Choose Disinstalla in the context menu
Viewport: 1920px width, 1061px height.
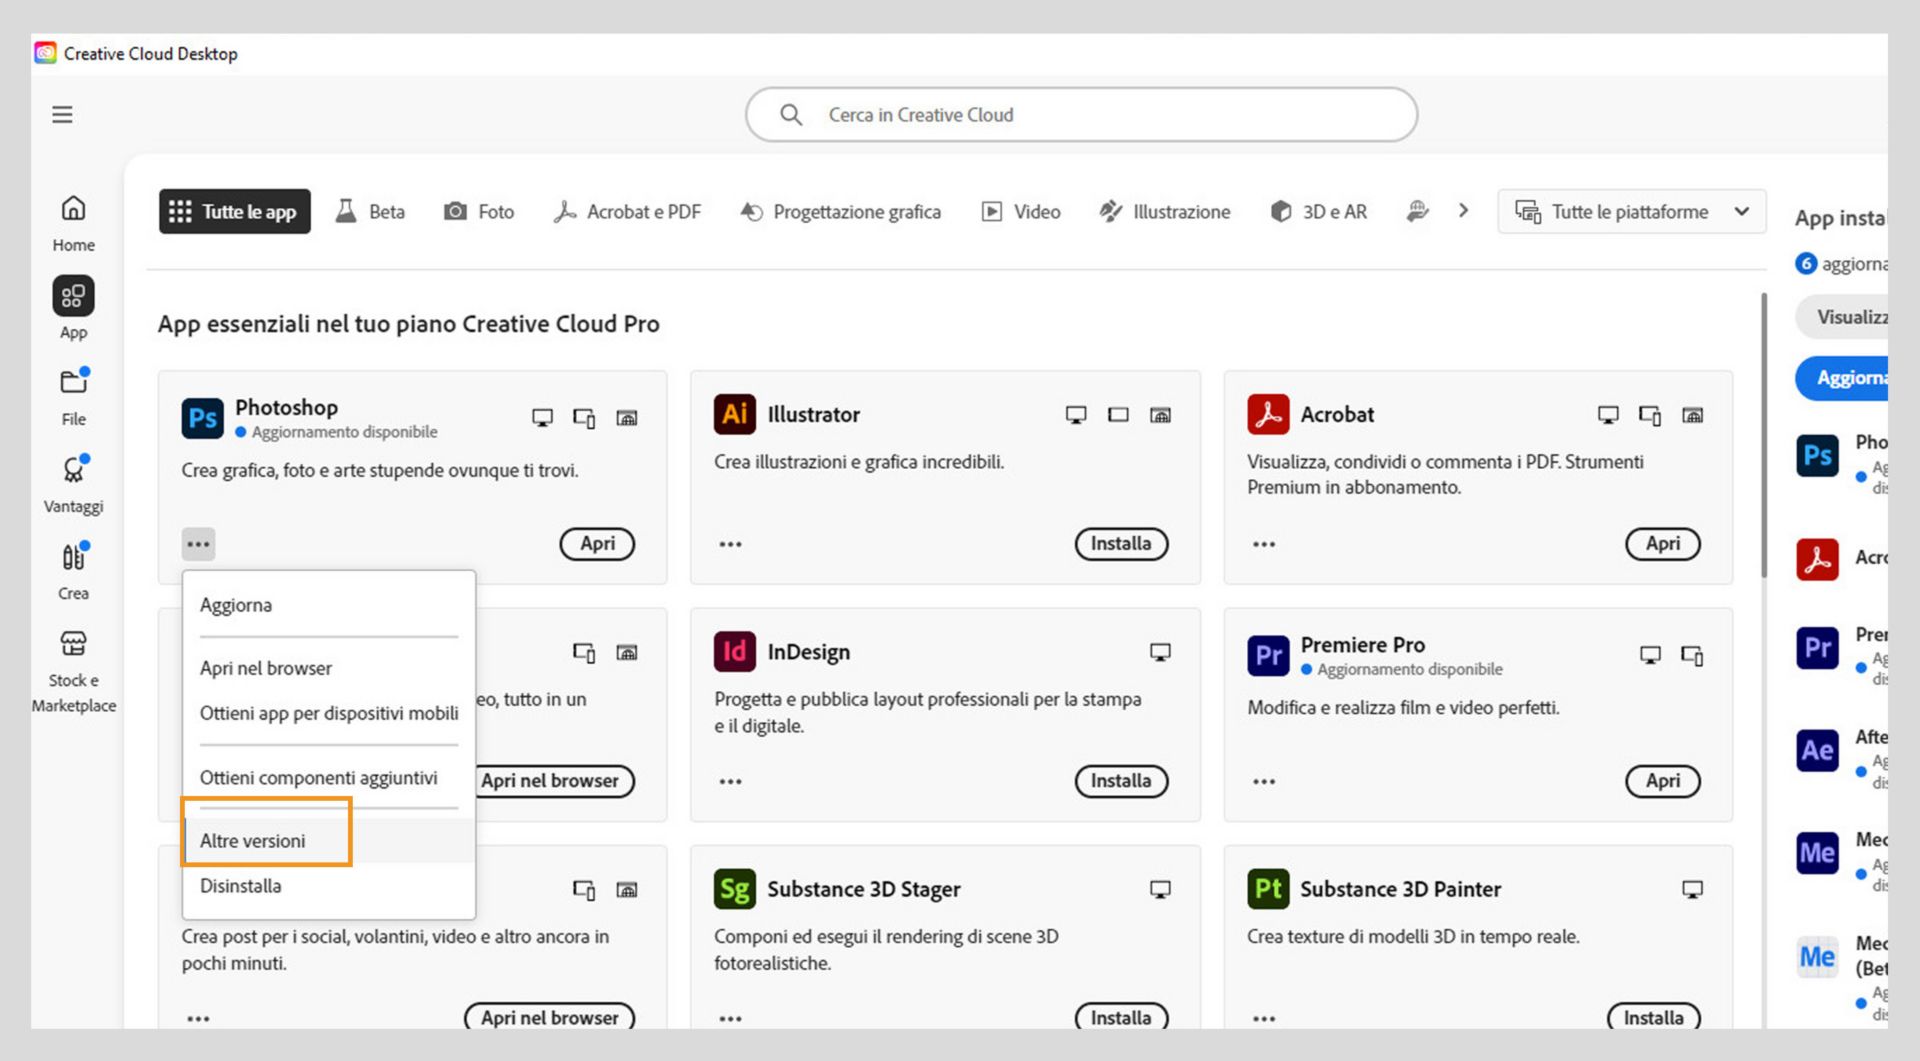pyautogui.click(x=241, y=886)
